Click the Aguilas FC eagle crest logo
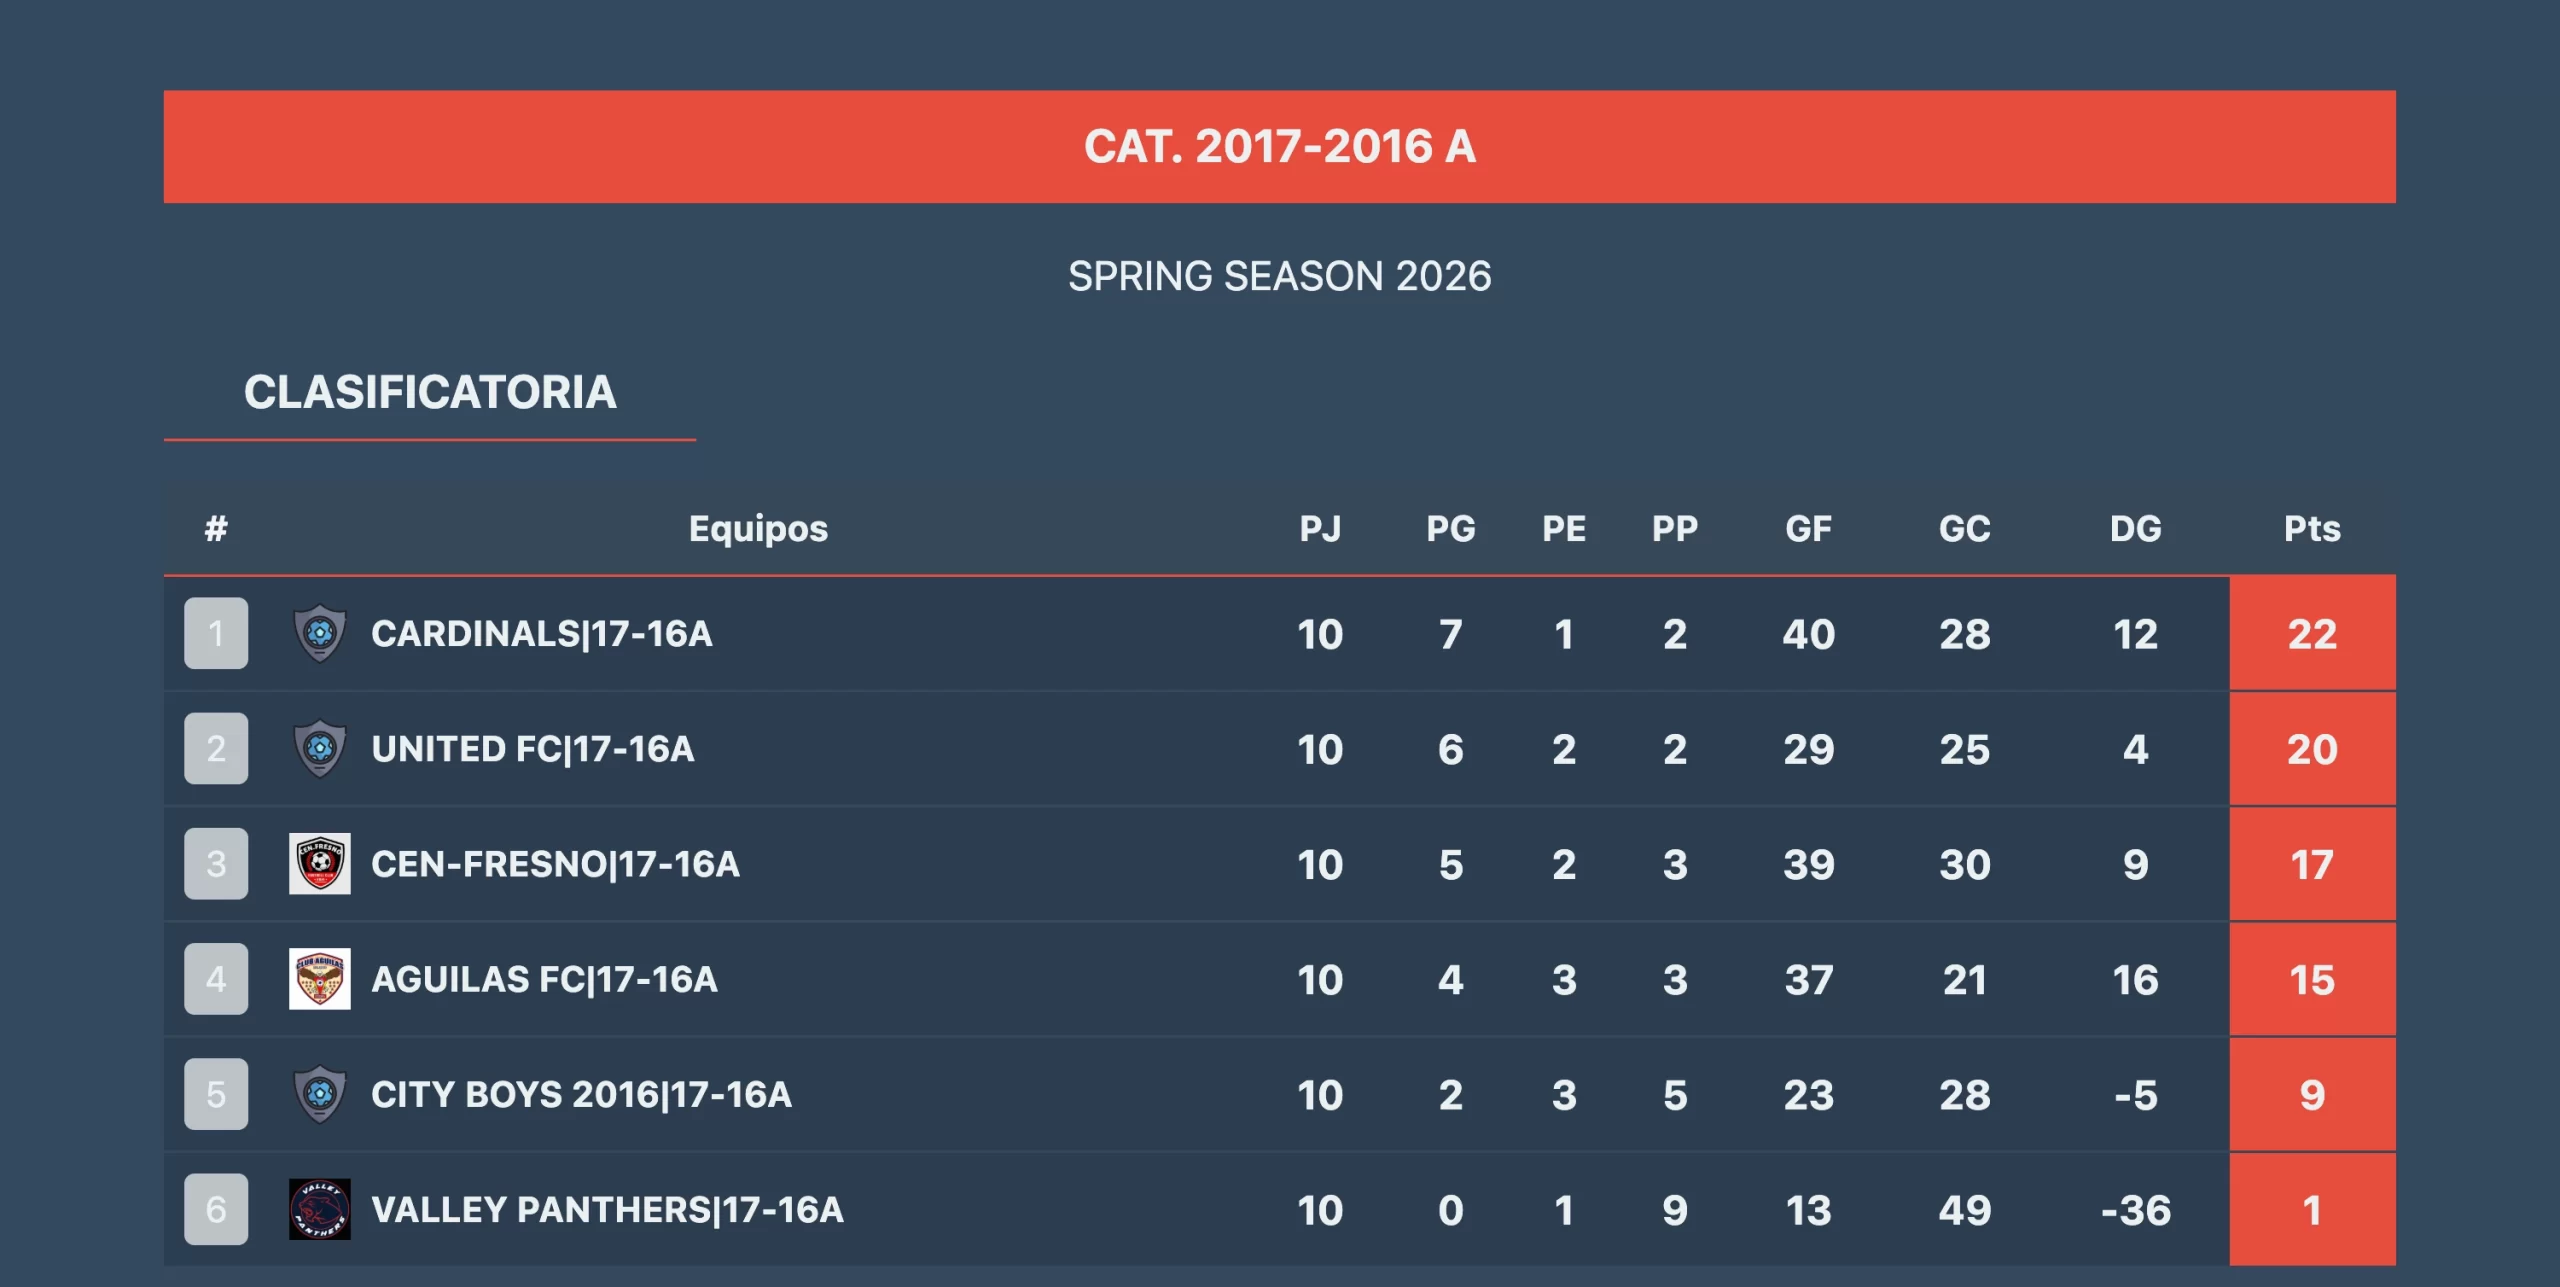 click(320, 978)
